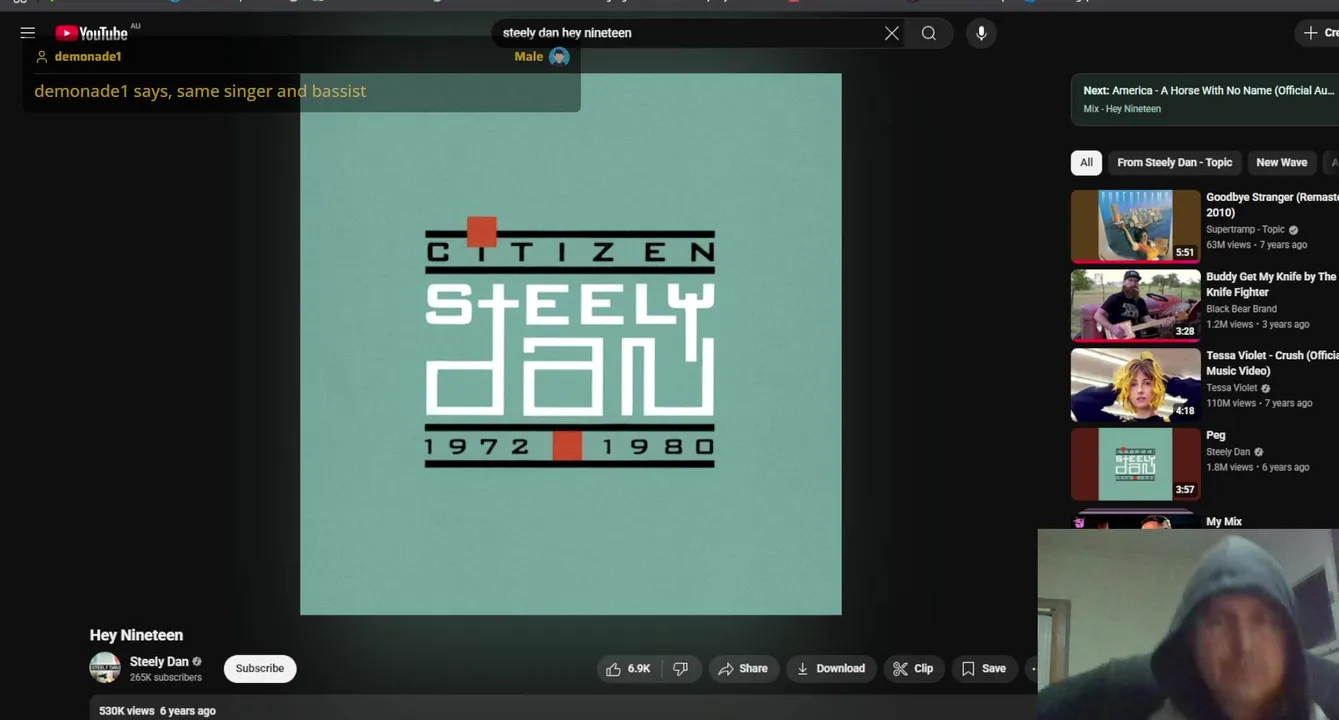Screen dimensions: 1339x720
Task: Create a Clip with scissors button
Action: pyautogui.click(x=913, y=669)
